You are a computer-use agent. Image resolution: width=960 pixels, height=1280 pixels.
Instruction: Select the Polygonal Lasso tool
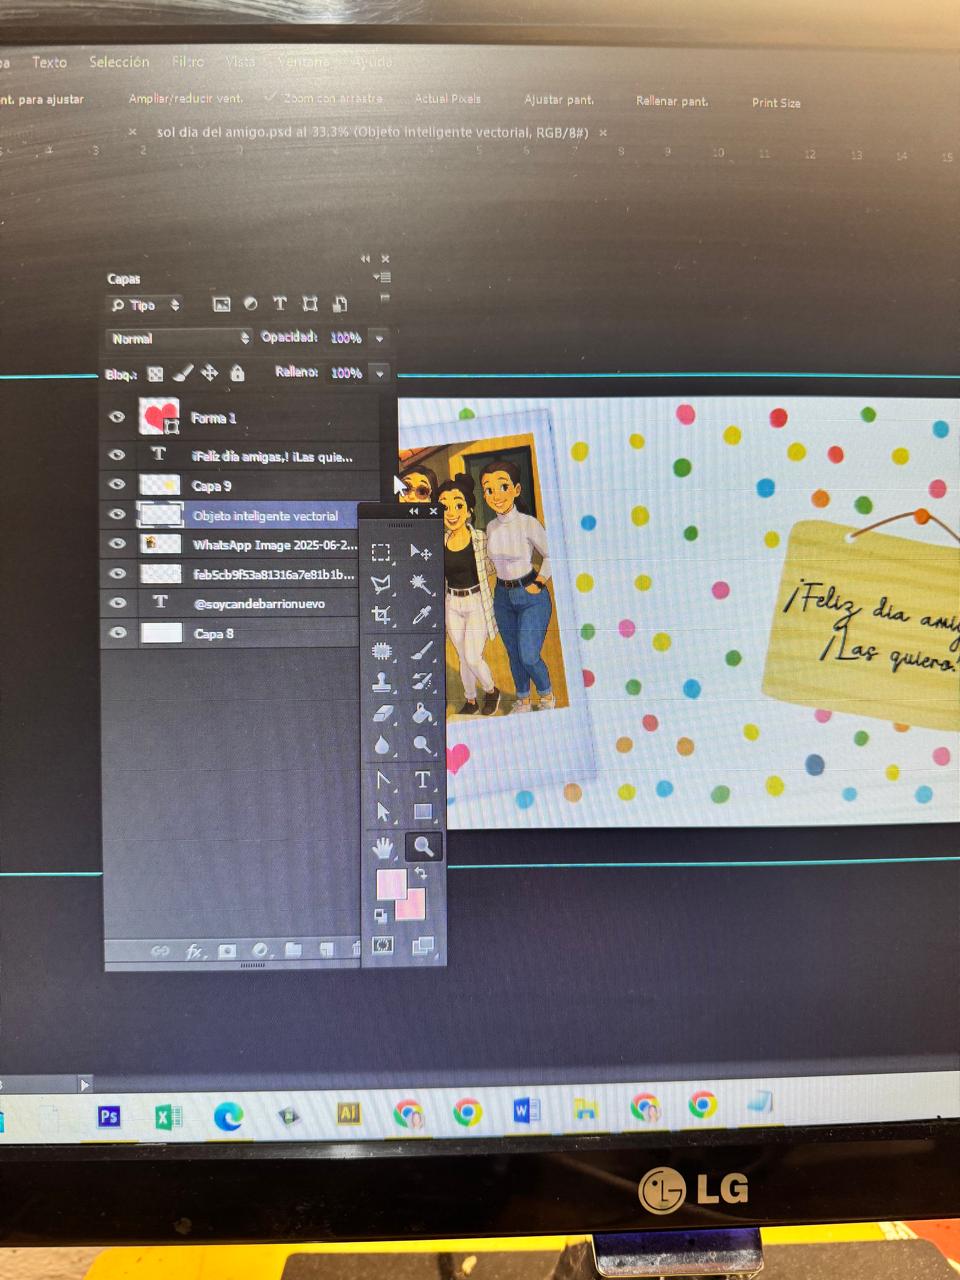pos(381,584)
